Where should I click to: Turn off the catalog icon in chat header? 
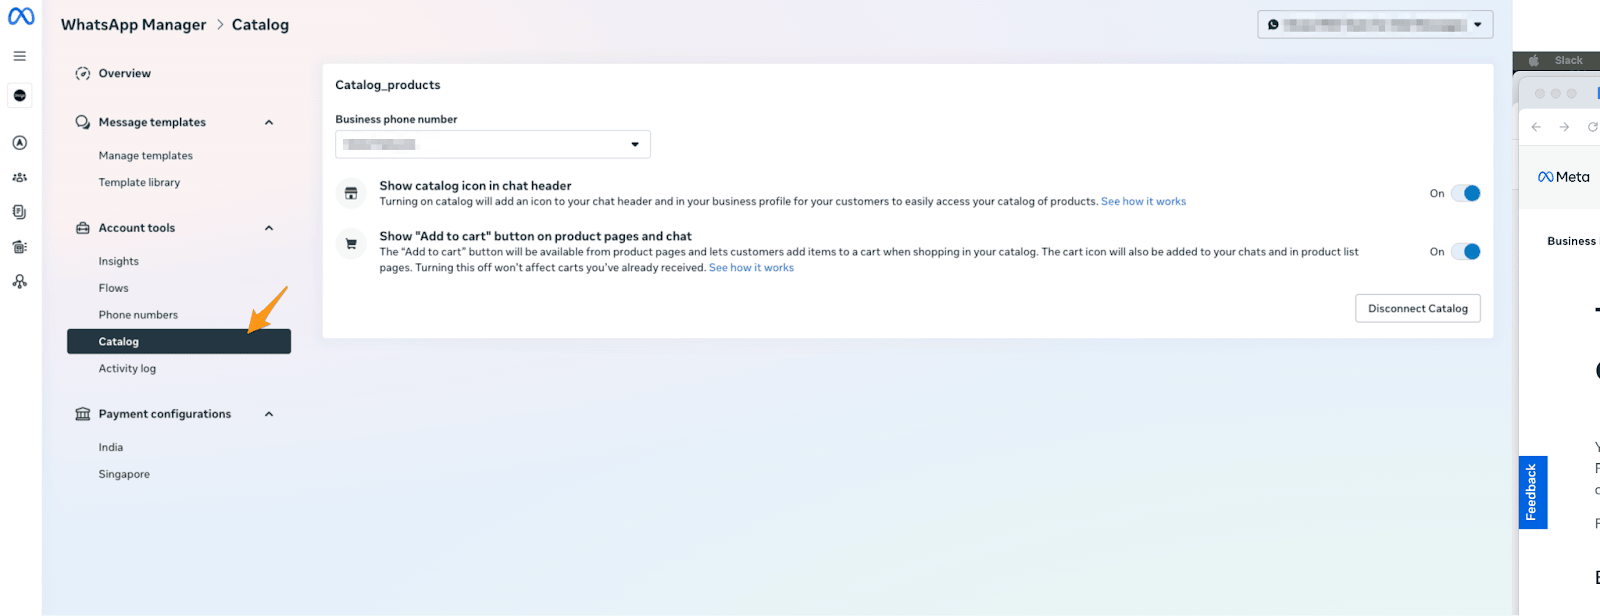1467,193
